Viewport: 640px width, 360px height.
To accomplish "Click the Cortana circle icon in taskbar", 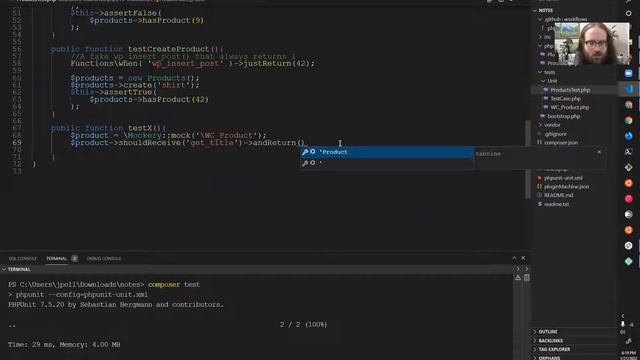I will coord(629,13).
